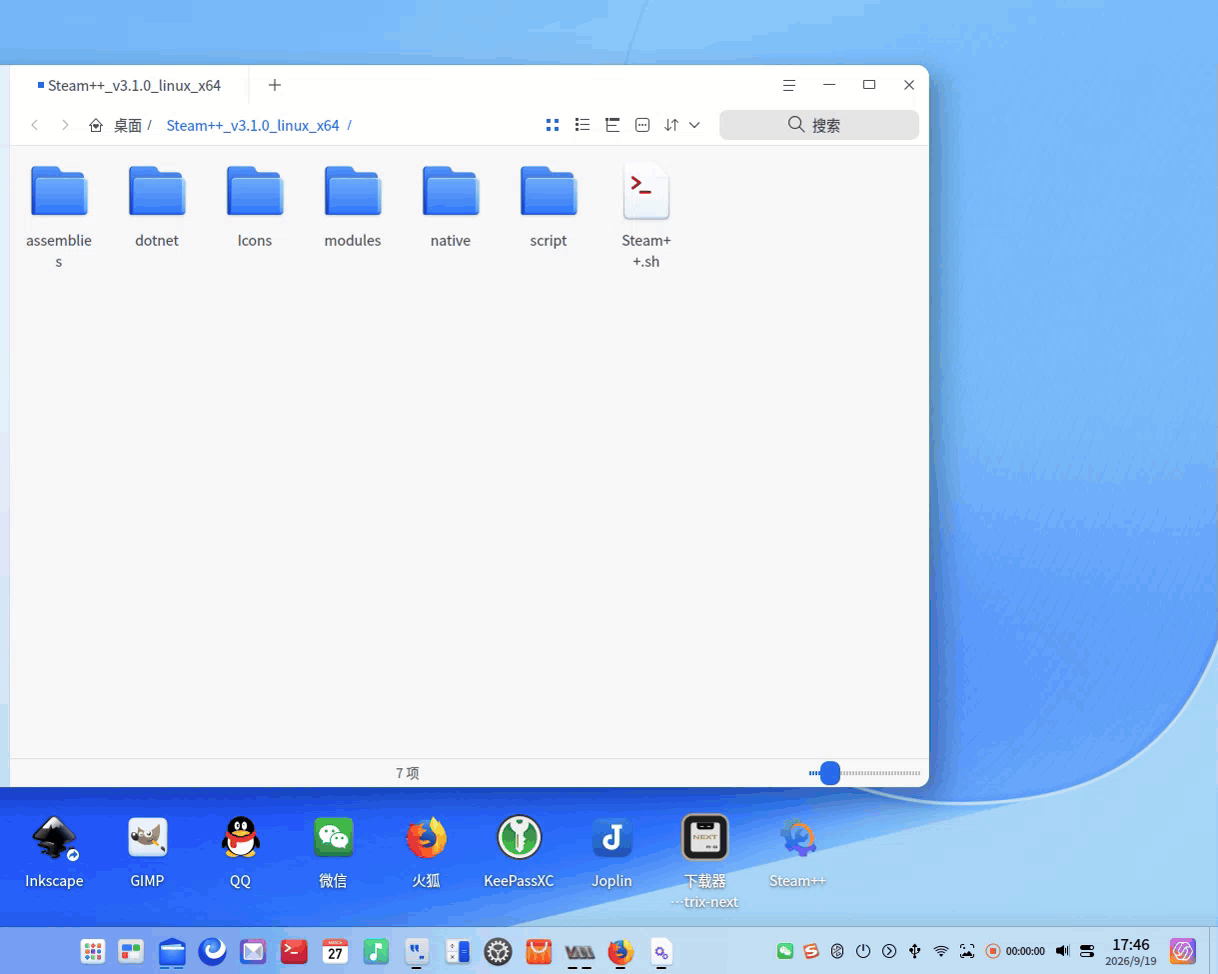Expand the toolbar chevron dropdown
1218x974 pixels.
694,125
